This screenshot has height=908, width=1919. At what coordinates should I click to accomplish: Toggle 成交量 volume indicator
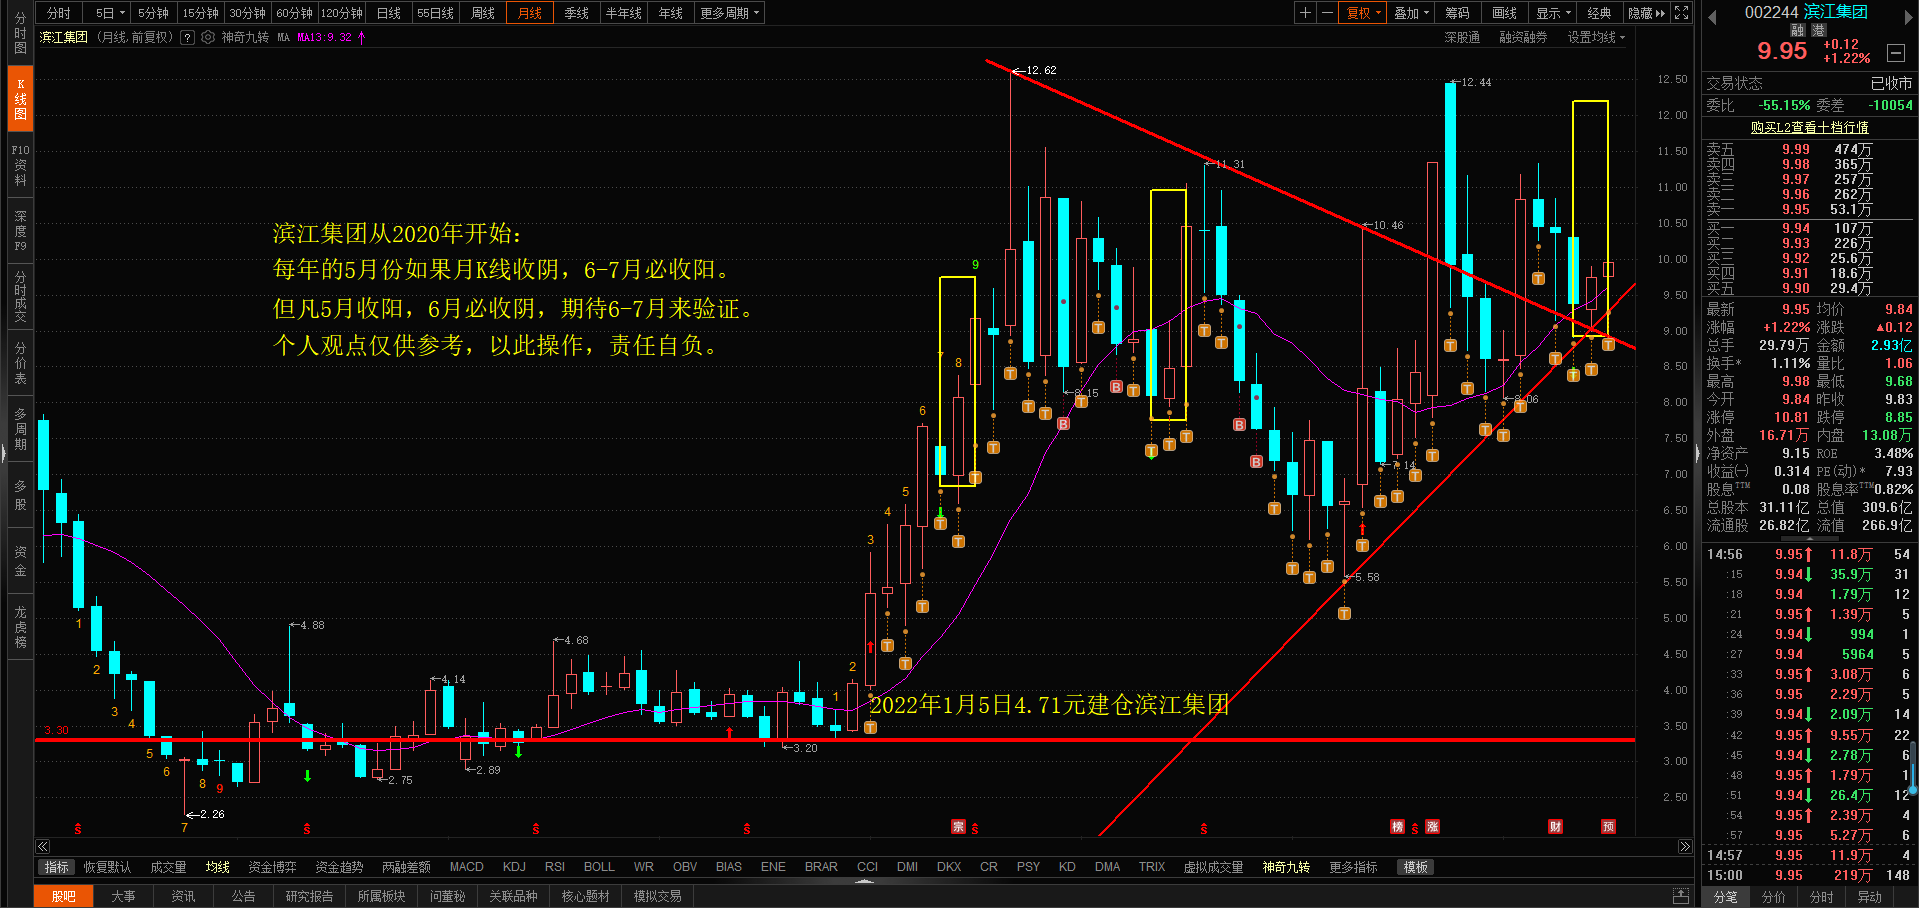(168, 867)
